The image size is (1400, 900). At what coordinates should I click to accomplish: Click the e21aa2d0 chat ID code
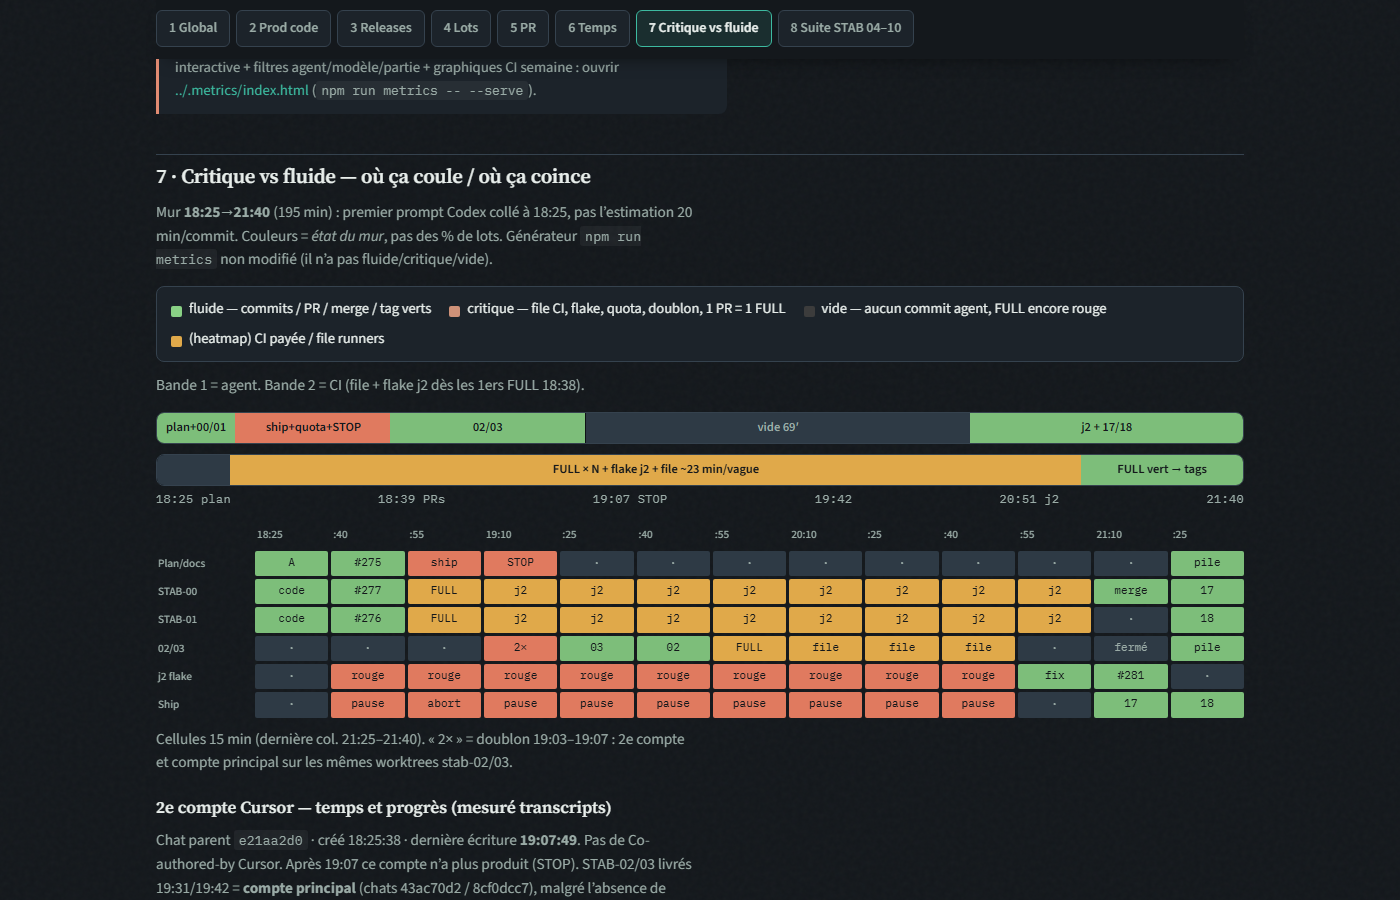pos(271,841)
